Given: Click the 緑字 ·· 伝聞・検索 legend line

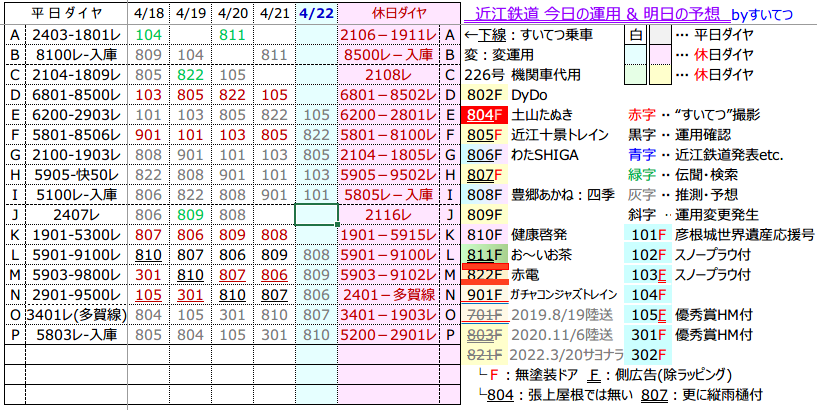Looking at the screenshot, I should 683,175.
